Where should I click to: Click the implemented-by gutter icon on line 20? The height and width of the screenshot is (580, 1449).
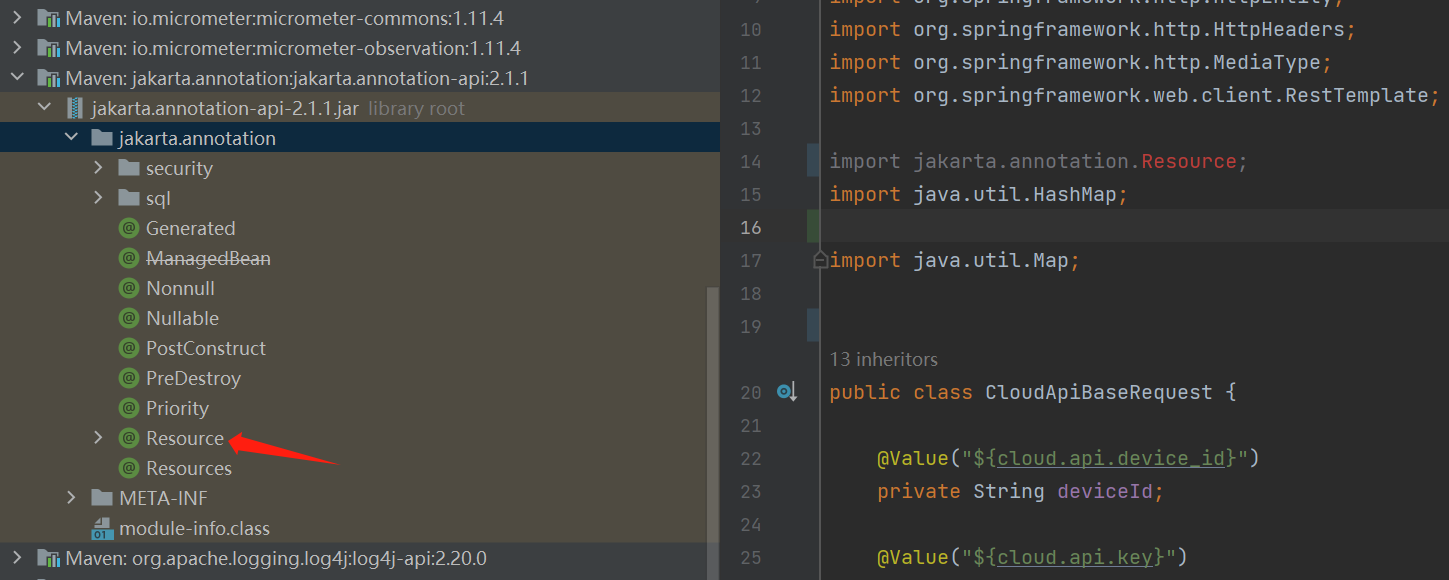tap(787, 392)
